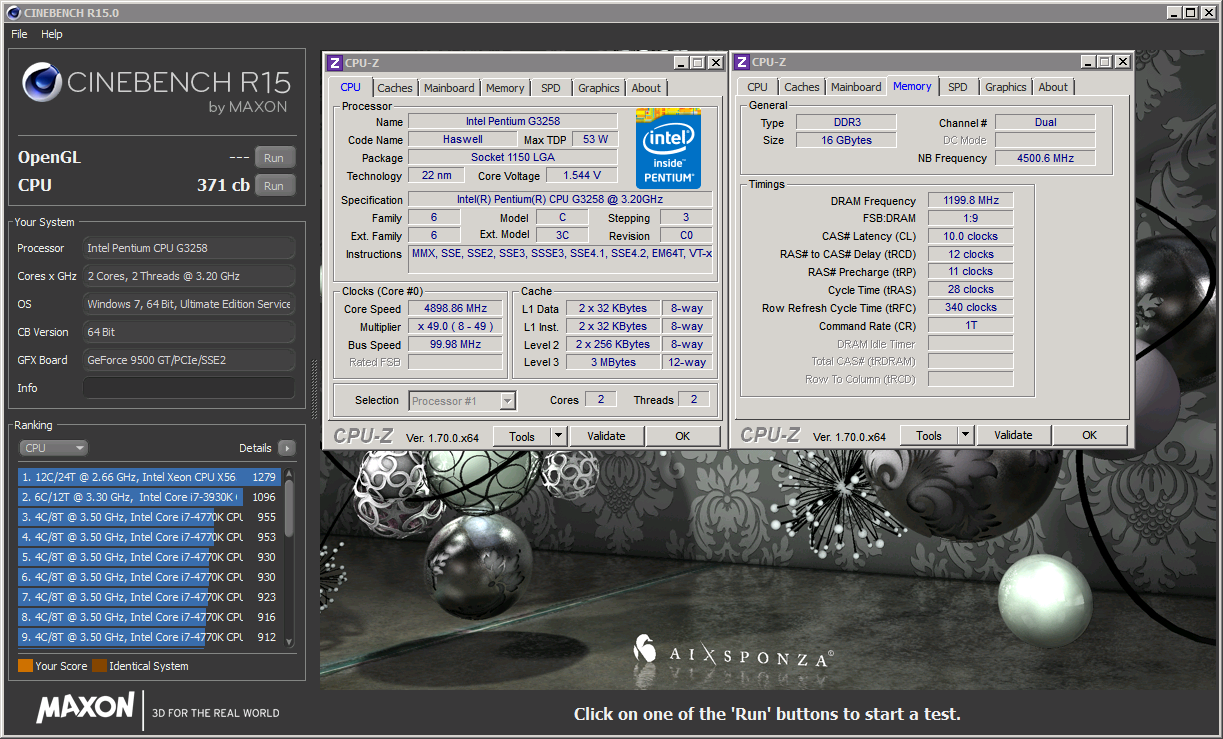
Task: Click the Command Rate value 1T
Action: tap(970, 326)
